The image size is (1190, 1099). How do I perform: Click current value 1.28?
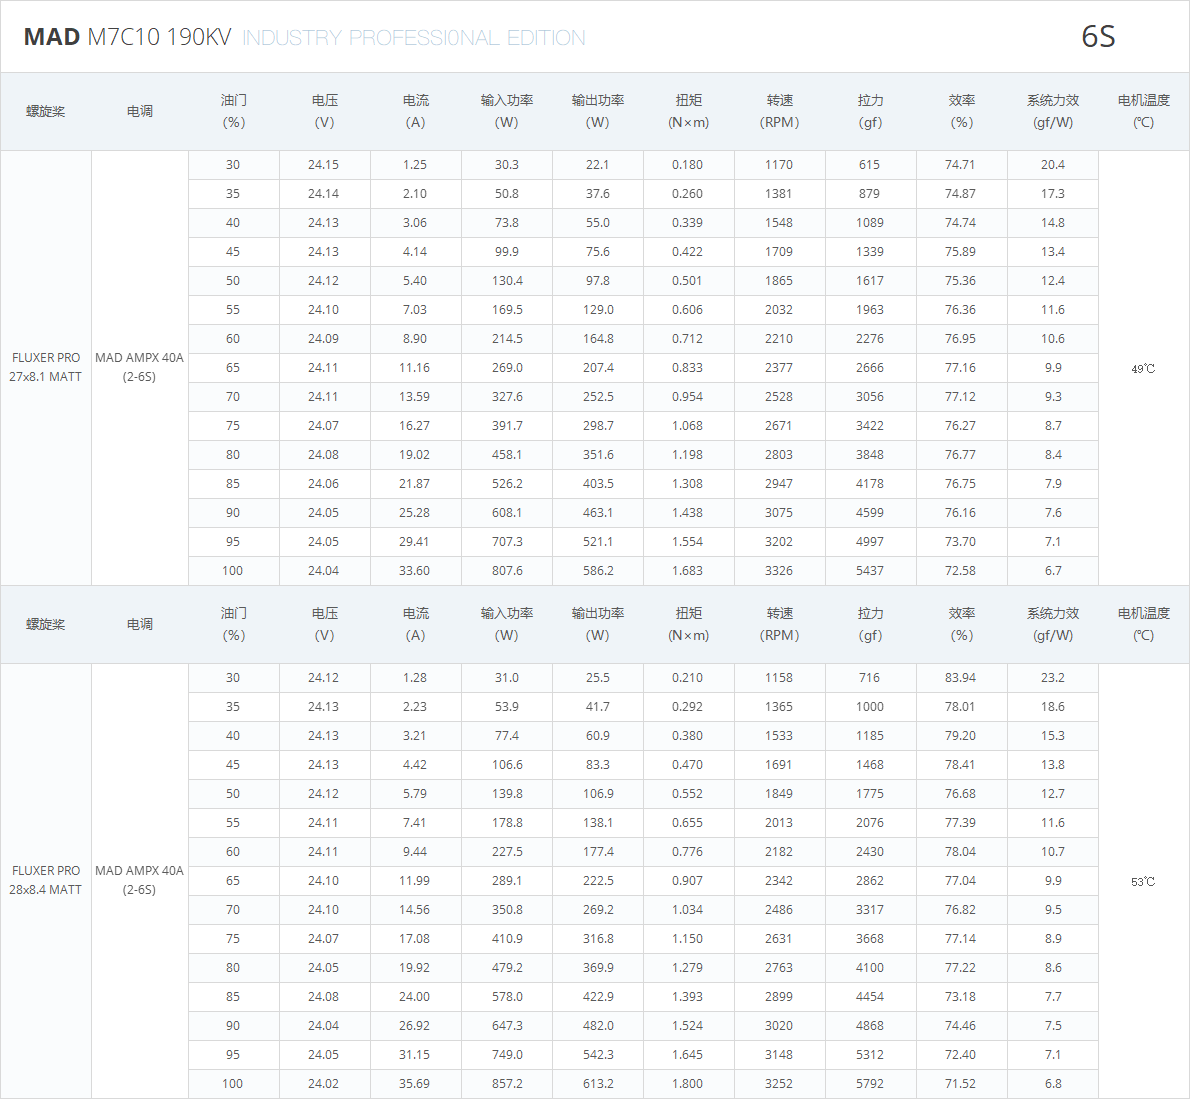tap(414, 678)
